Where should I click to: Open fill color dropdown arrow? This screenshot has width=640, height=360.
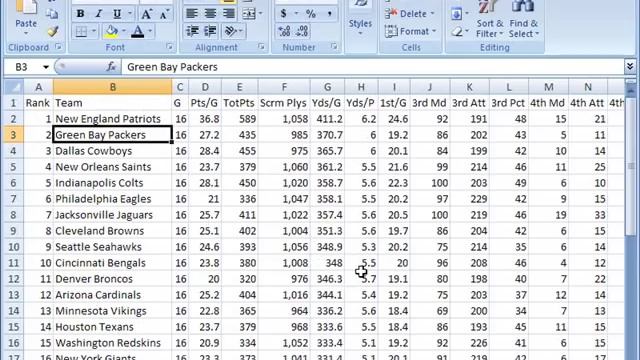[124, 31]
